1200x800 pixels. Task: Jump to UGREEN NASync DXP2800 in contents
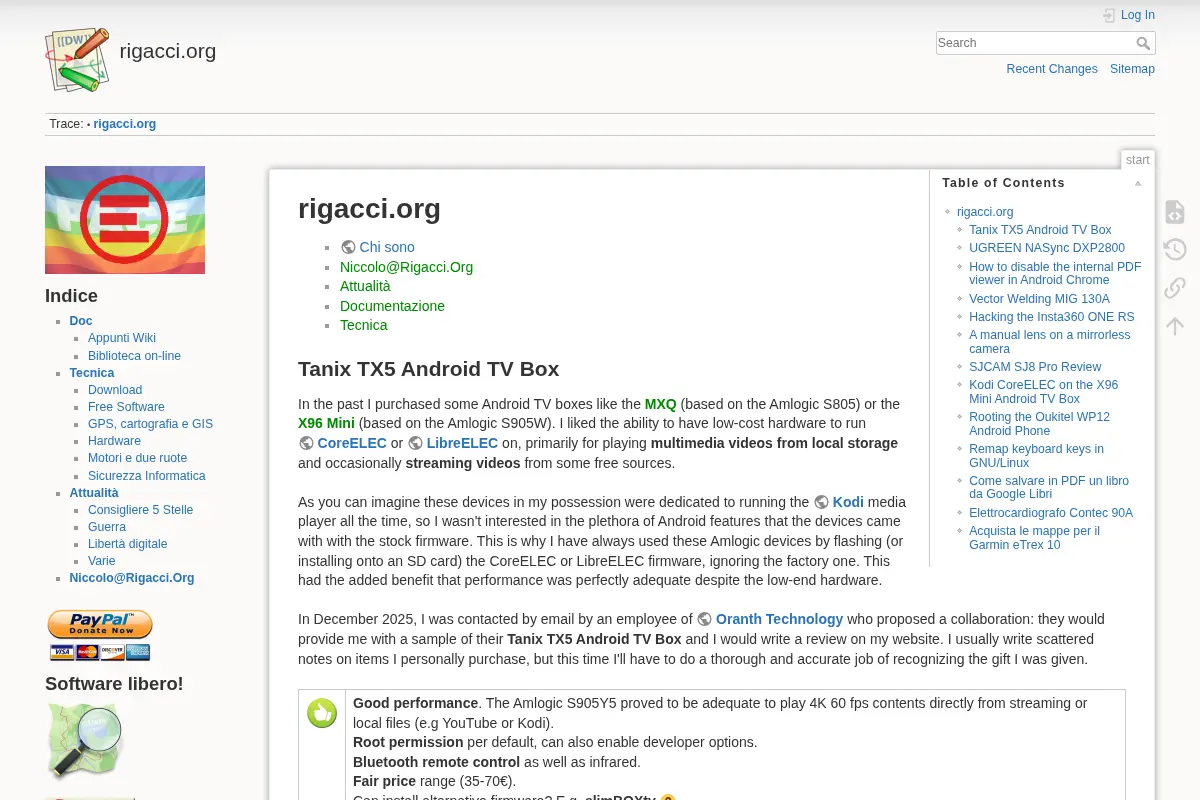pyautogui.click(x=1047, y=248)
